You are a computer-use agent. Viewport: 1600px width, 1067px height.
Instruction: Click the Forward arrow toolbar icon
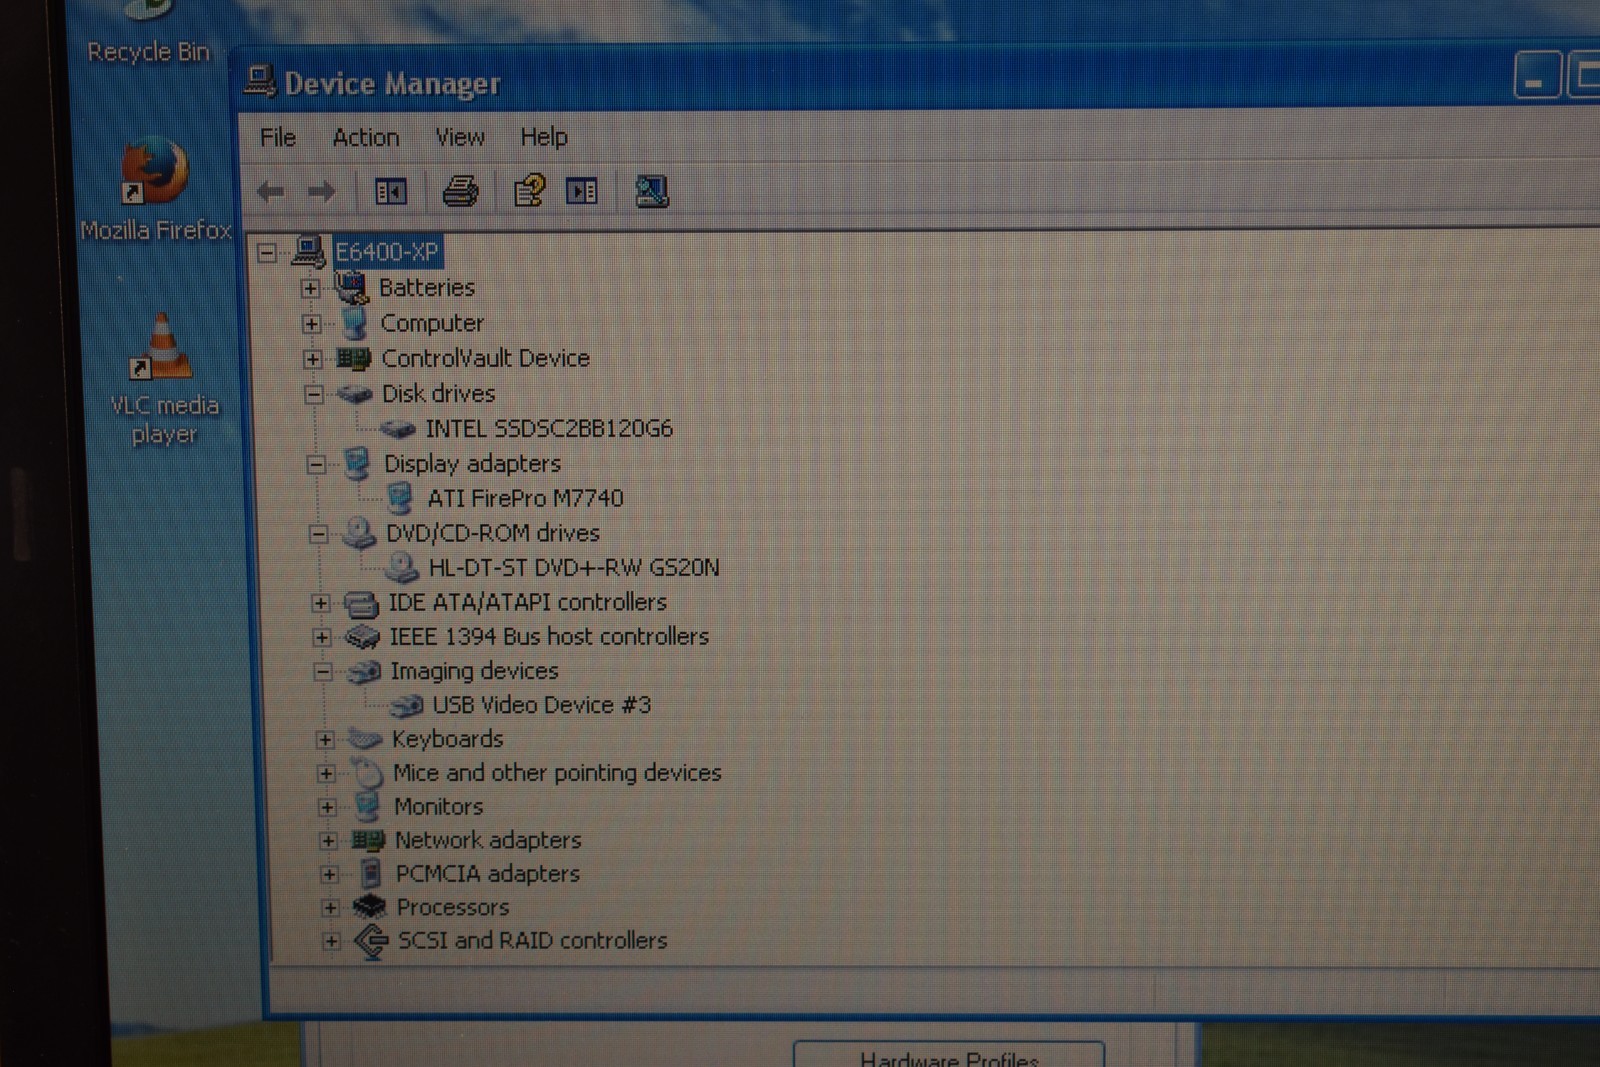click(321, 191)
